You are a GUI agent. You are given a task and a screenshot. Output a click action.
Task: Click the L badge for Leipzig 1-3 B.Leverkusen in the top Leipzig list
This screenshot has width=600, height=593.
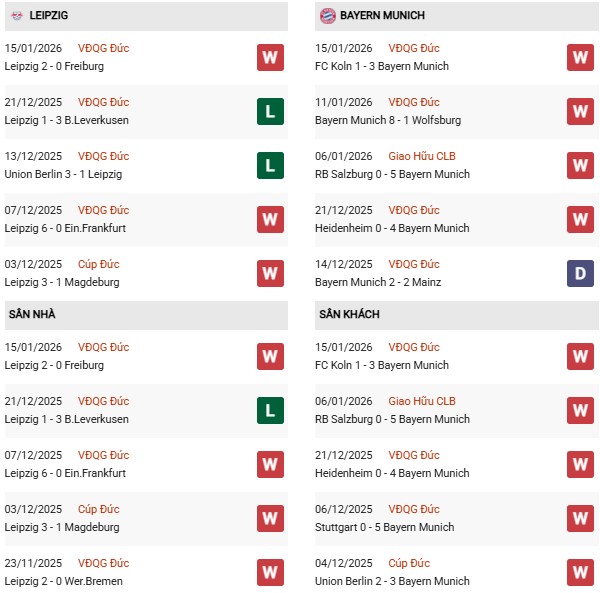tap(270, 111)
